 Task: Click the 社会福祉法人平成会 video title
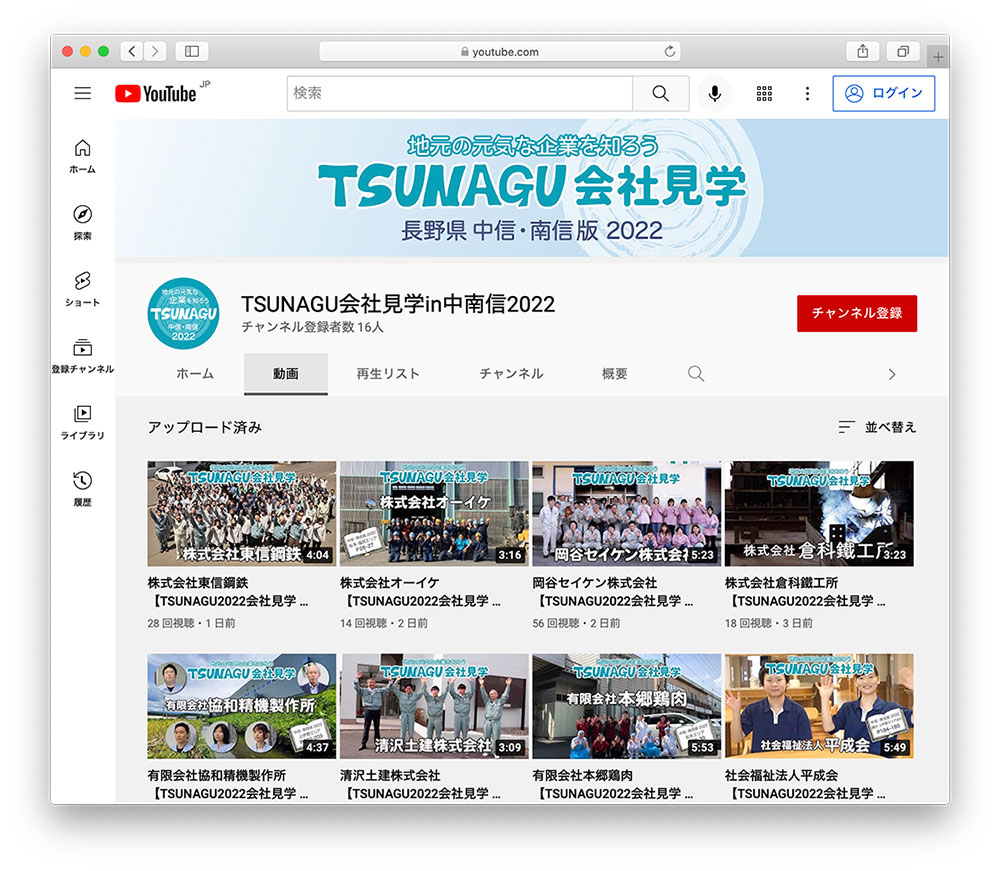(x=805, y=784)
